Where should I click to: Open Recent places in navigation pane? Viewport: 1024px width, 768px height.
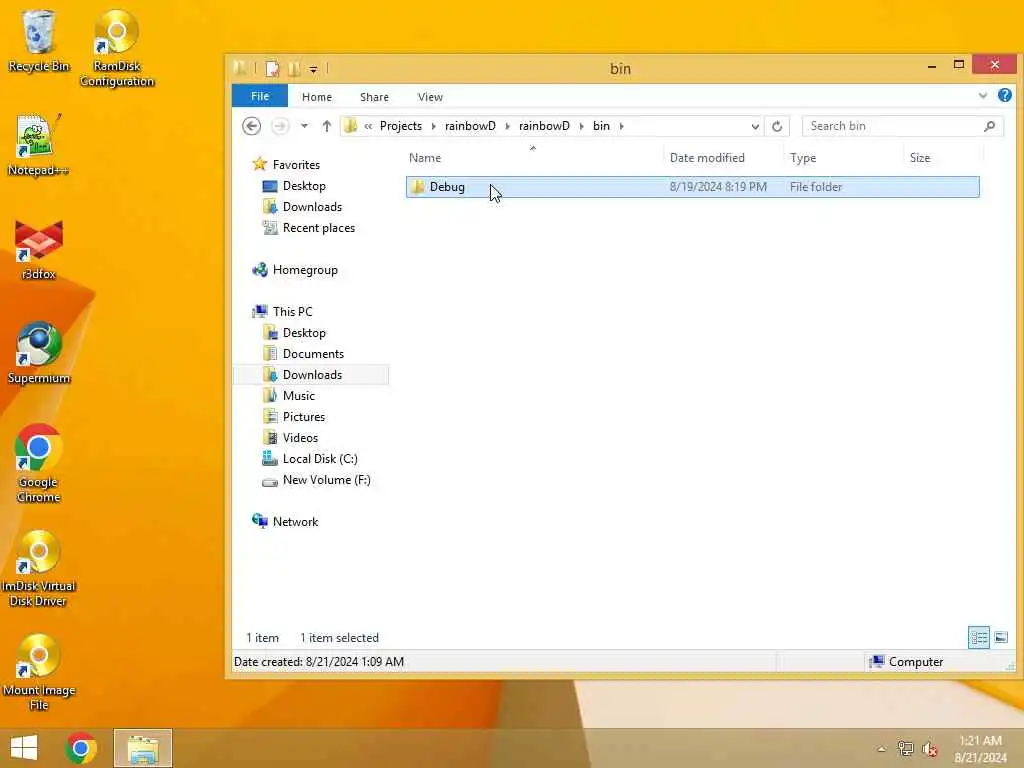click(319, 228)
